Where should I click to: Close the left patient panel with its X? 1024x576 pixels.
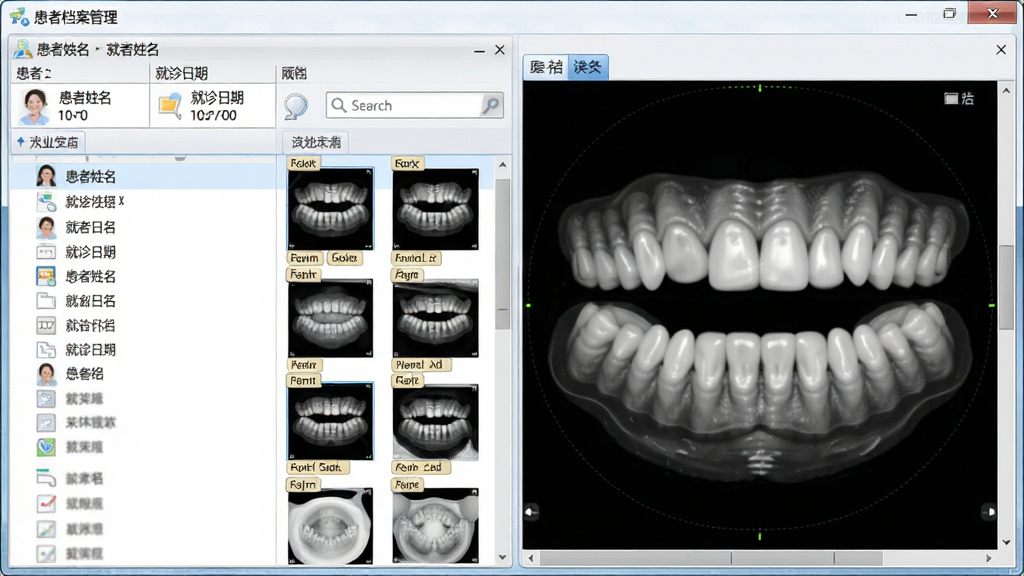(x=500, y=50)
